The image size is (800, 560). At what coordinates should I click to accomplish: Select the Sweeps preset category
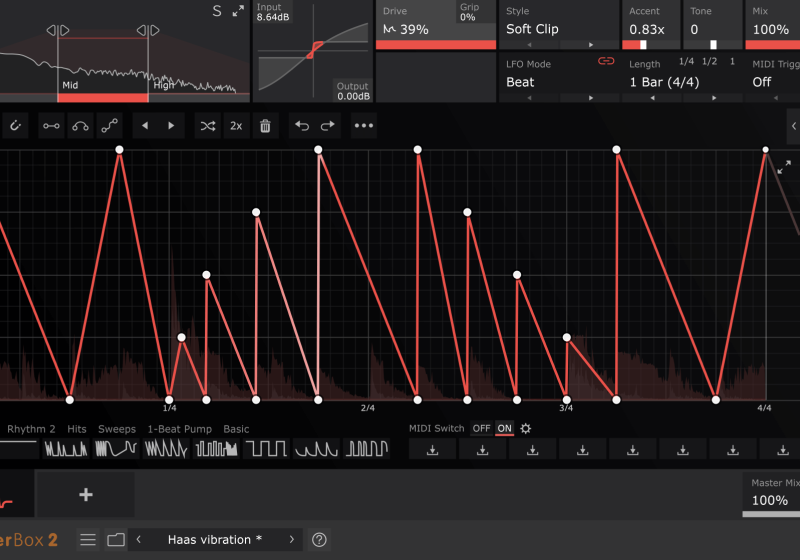(x=116, y=429)
